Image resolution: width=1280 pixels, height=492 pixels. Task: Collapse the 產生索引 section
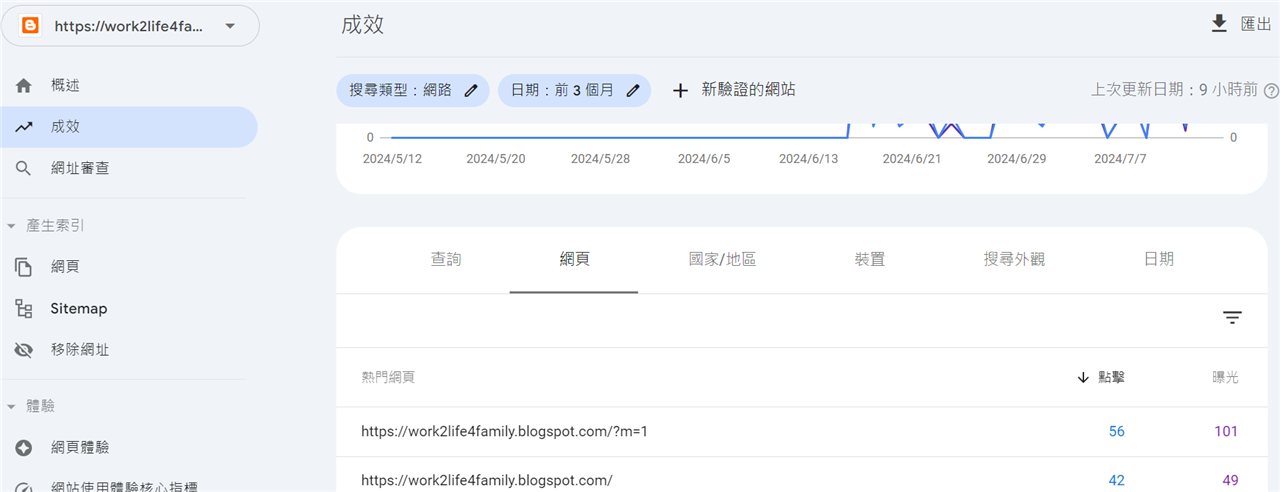[x=46, y=226]
